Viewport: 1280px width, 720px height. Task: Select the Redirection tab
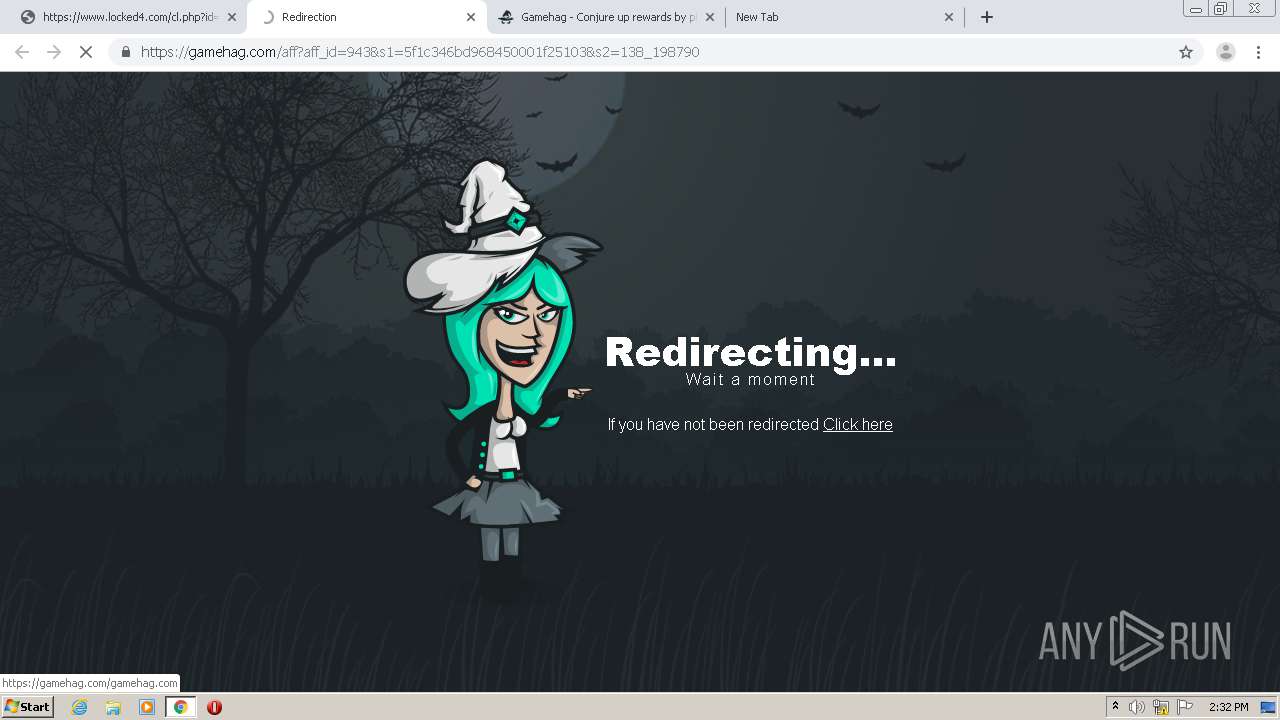(366, 17)
